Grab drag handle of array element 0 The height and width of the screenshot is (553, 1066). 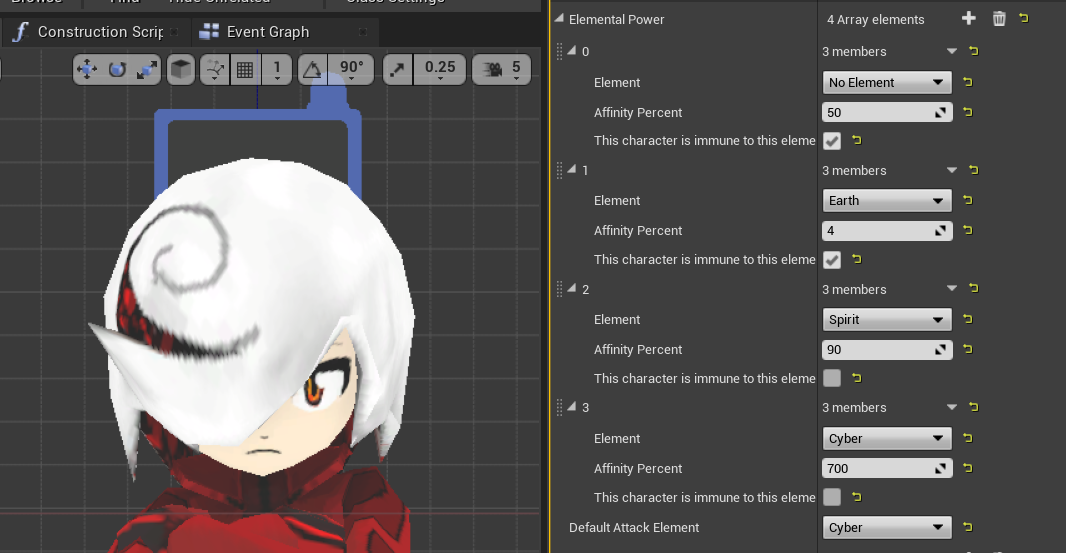pos(560,52)
